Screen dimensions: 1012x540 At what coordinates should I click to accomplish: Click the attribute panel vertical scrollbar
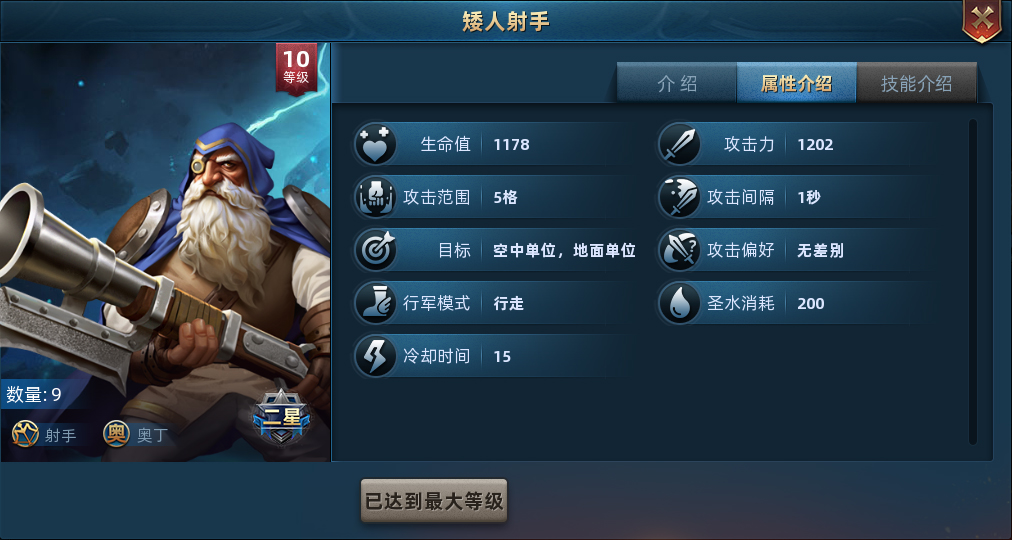(x=973, y=282)
